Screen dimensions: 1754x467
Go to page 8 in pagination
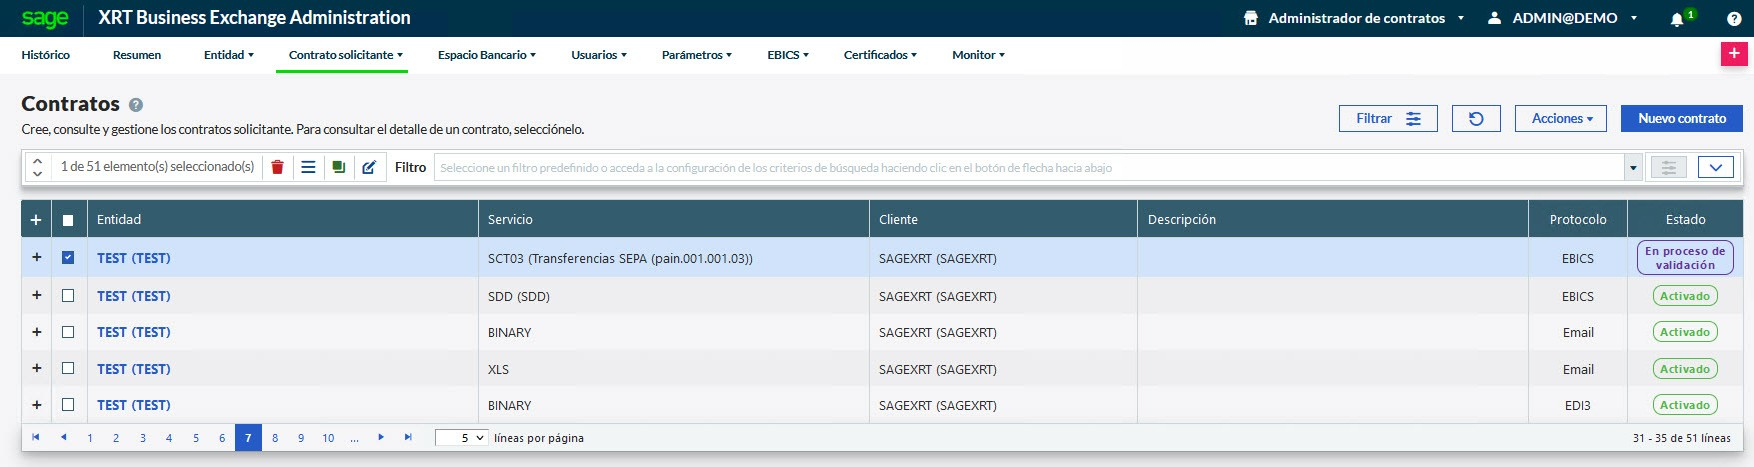[275, 438]
